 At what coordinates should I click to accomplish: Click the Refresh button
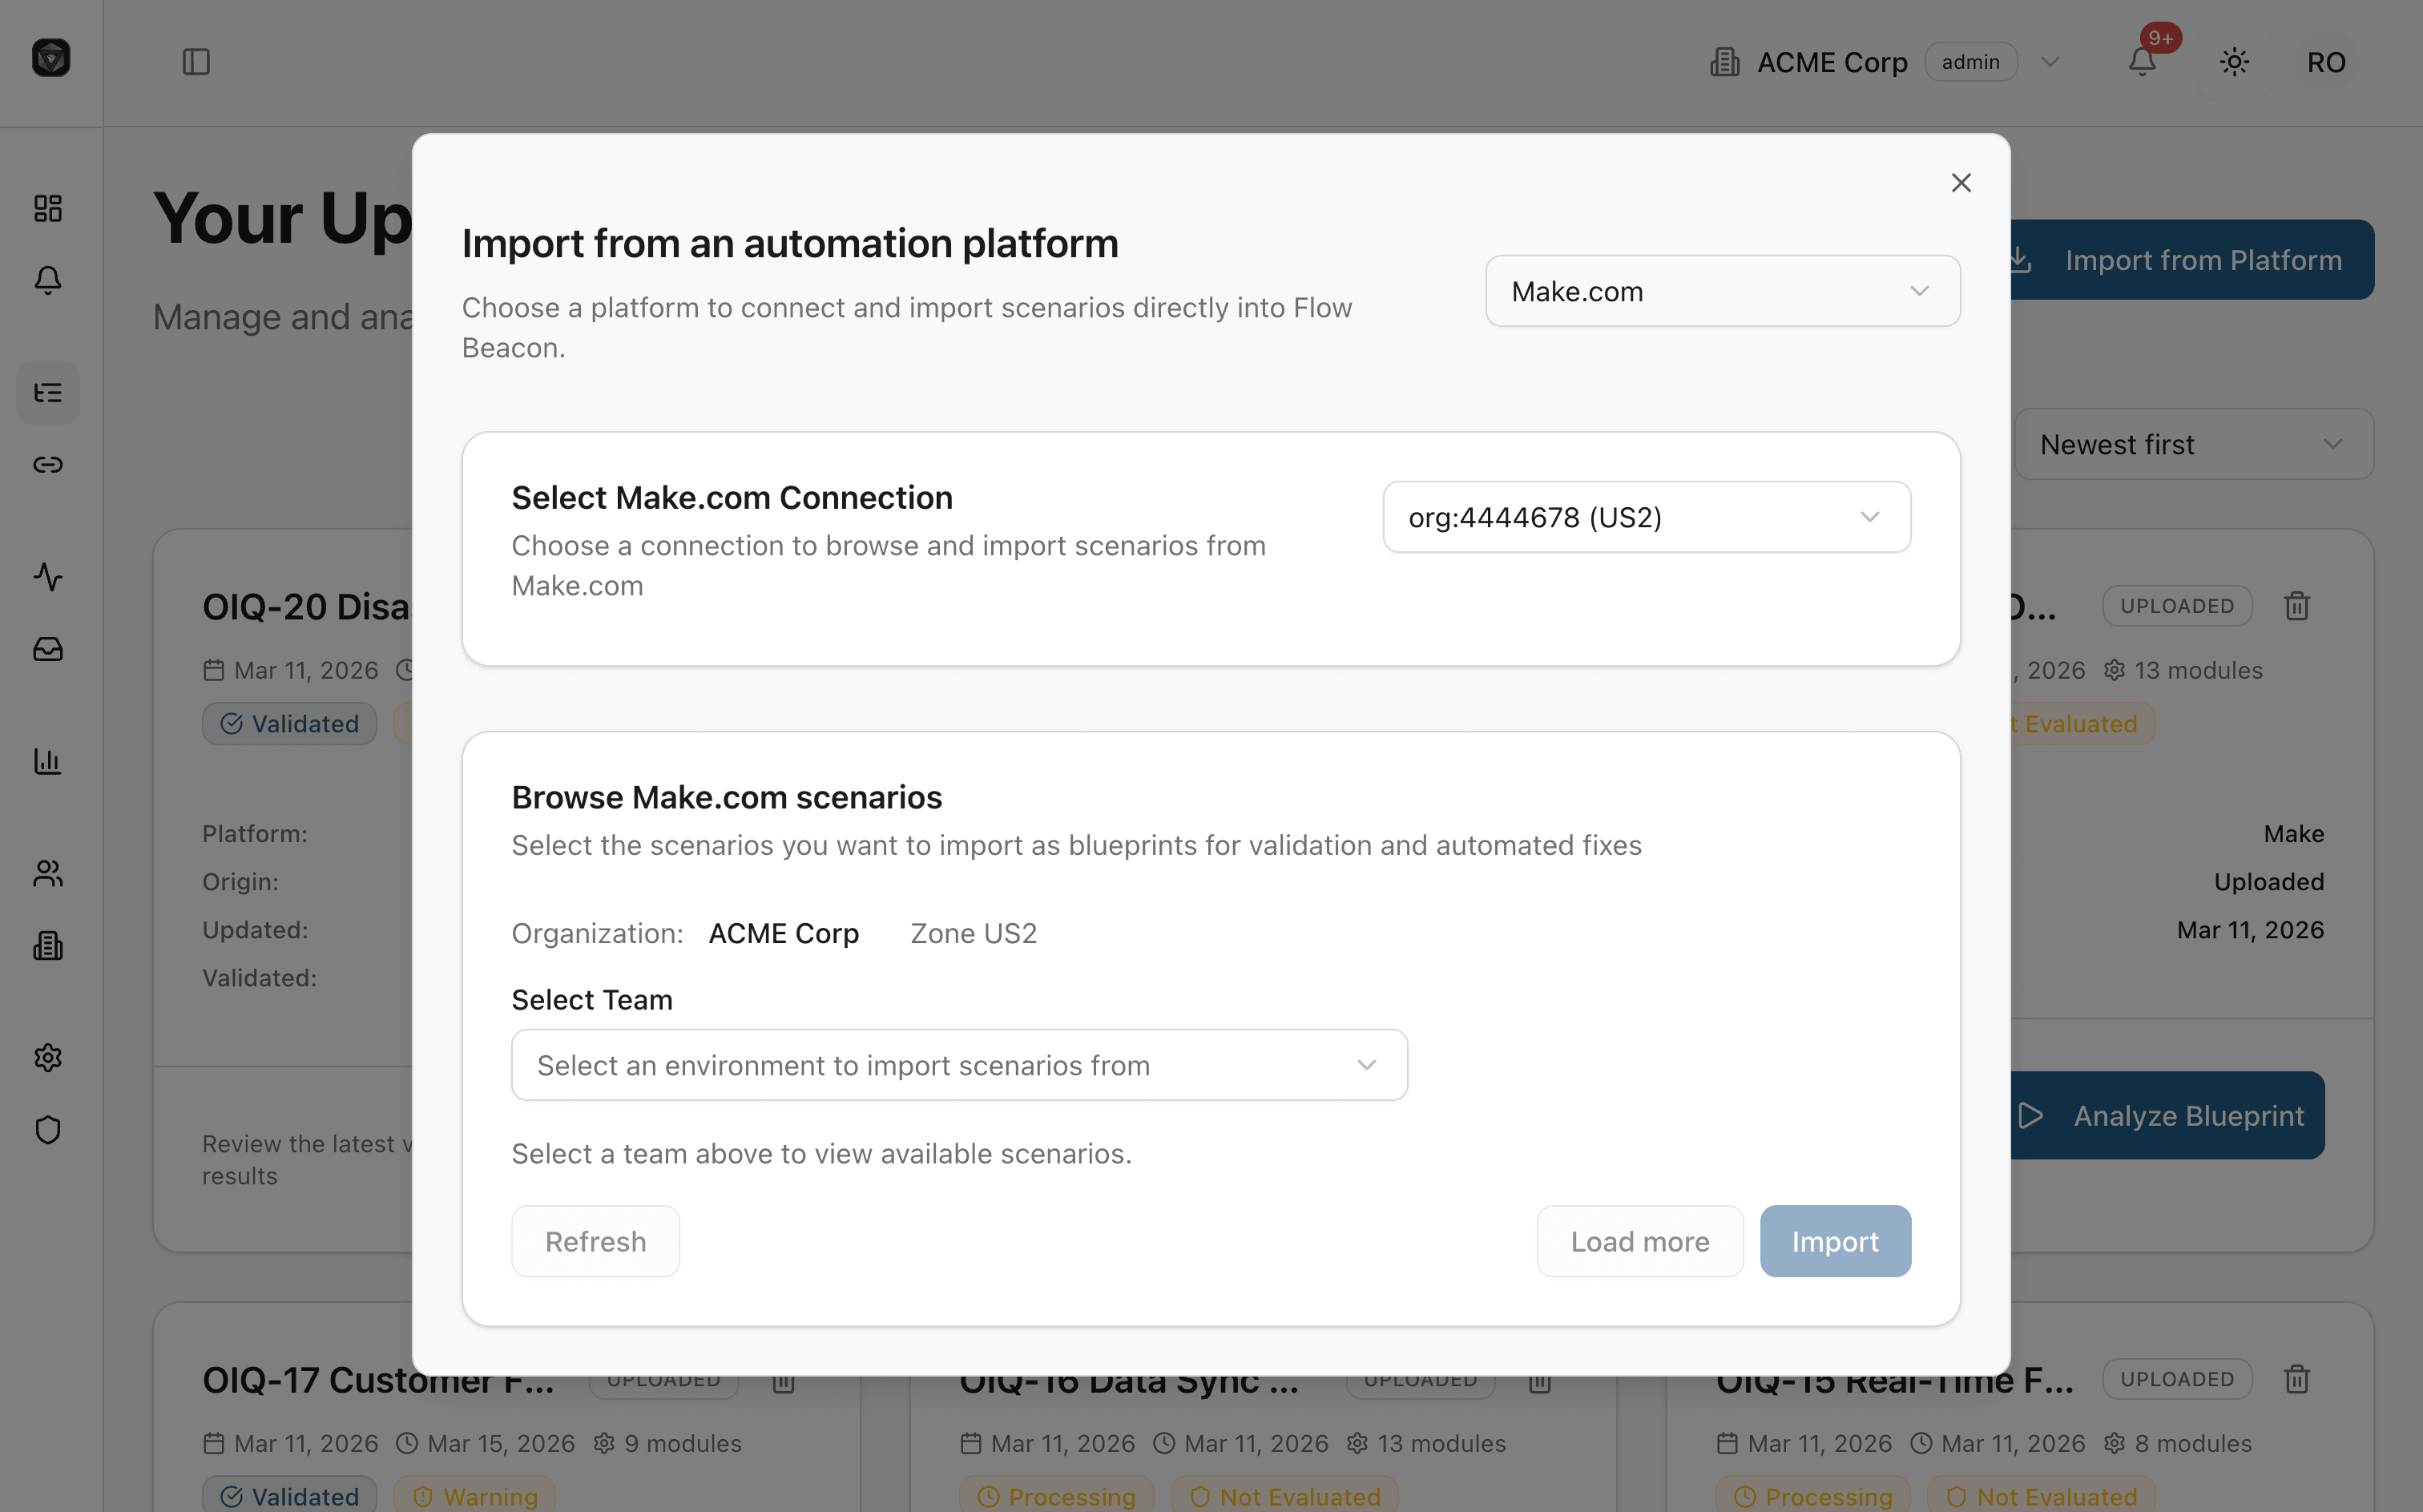(x=595, y=1241)
